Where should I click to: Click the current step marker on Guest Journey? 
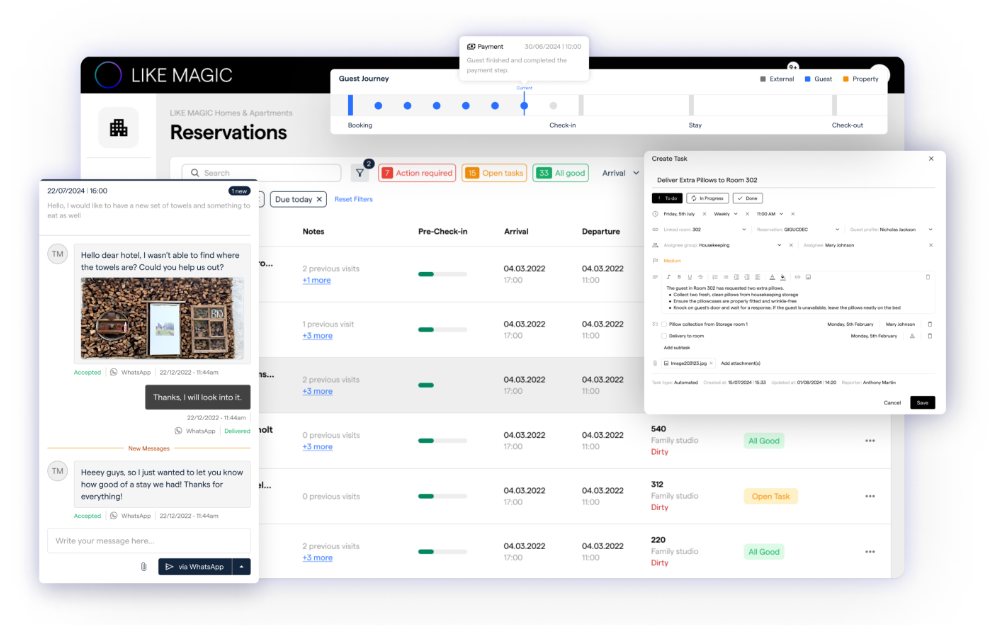click(x=524, y=105)
